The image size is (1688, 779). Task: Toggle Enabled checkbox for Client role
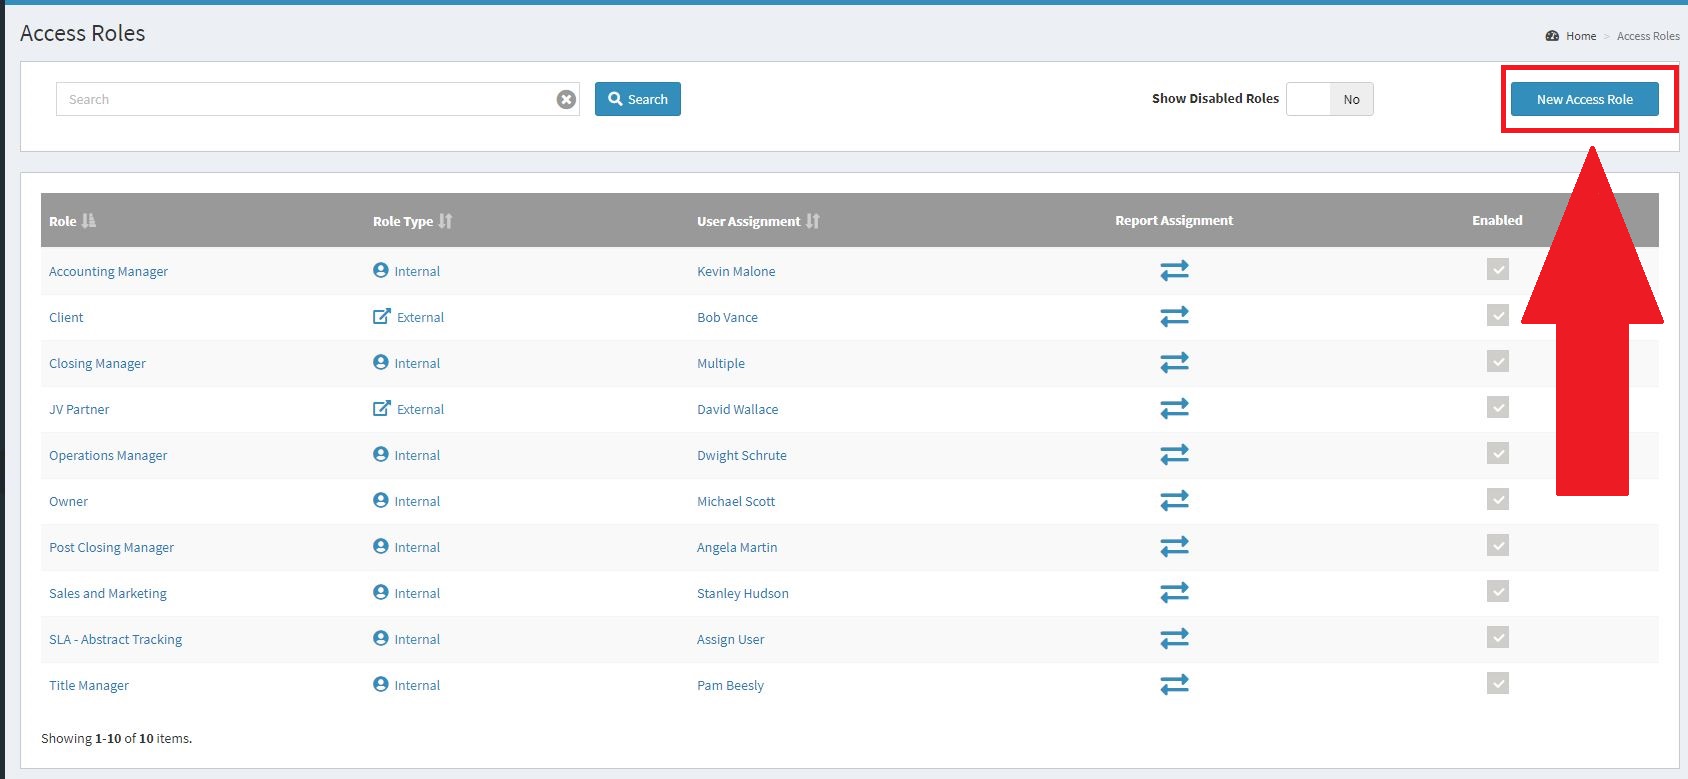click(1497, 316)
